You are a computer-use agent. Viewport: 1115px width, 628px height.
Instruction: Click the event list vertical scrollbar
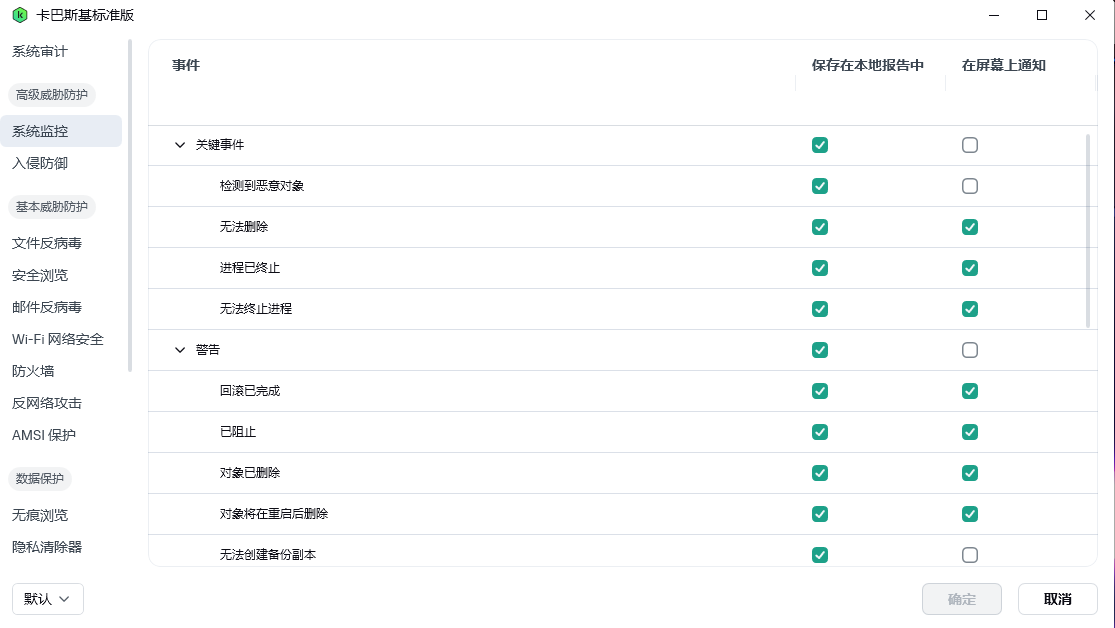1088,231
